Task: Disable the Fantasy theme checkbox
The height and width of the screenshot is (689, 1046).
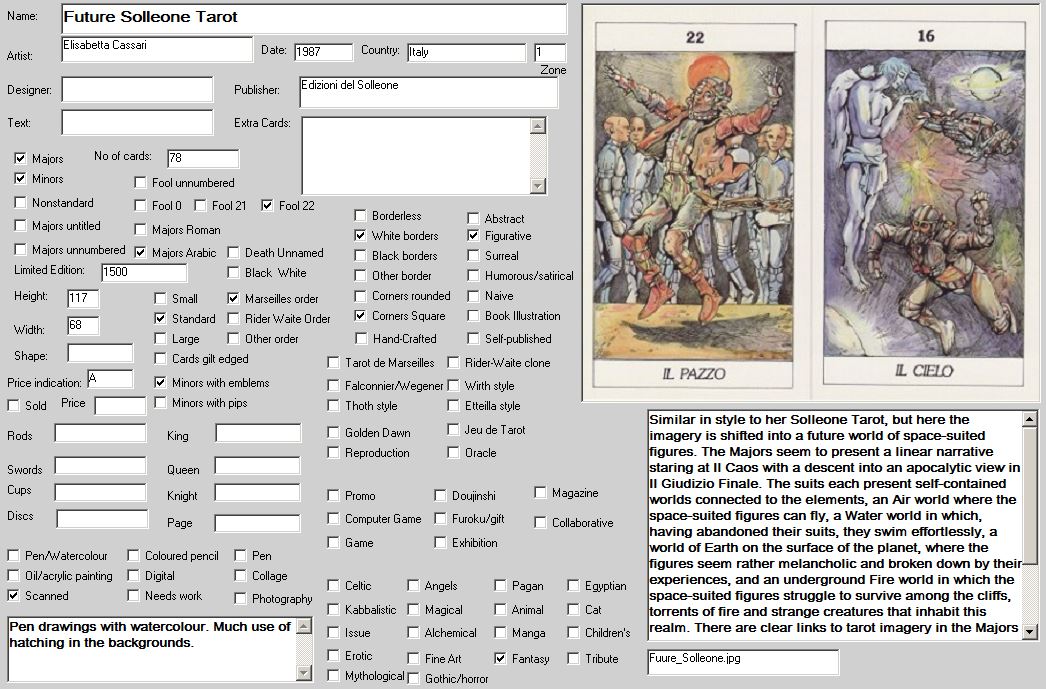Action: [501, 659]
